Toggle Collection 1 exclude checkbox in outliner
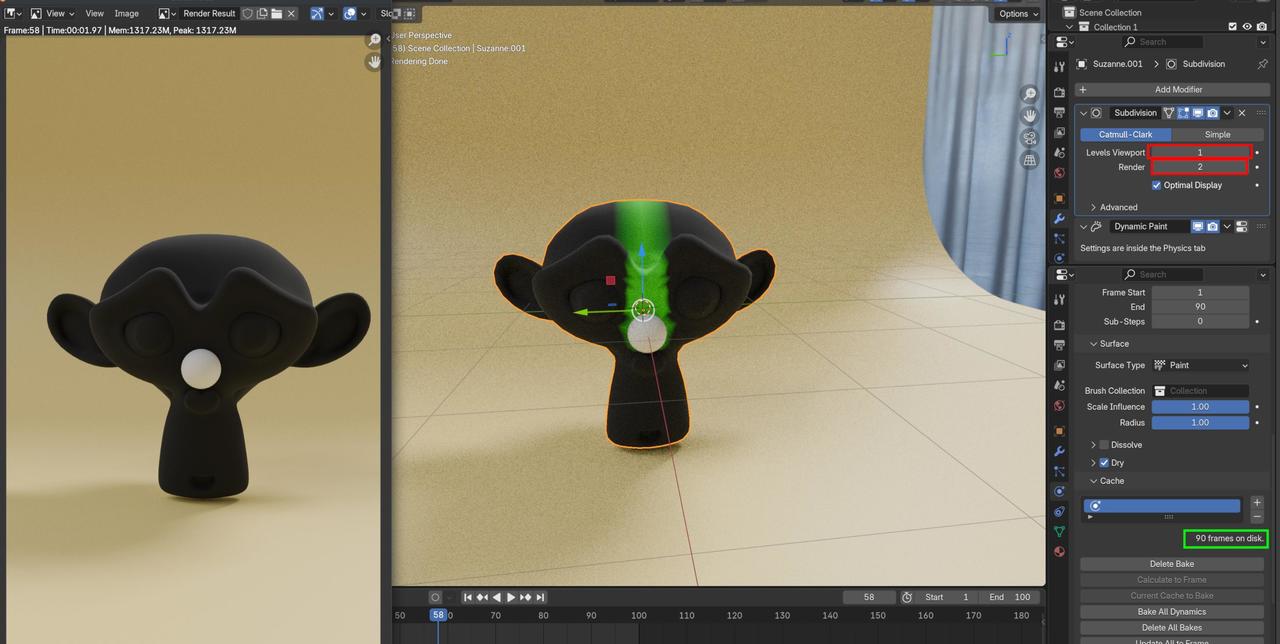Viewport: 1280px width, 644px height. pos(1232,27)
